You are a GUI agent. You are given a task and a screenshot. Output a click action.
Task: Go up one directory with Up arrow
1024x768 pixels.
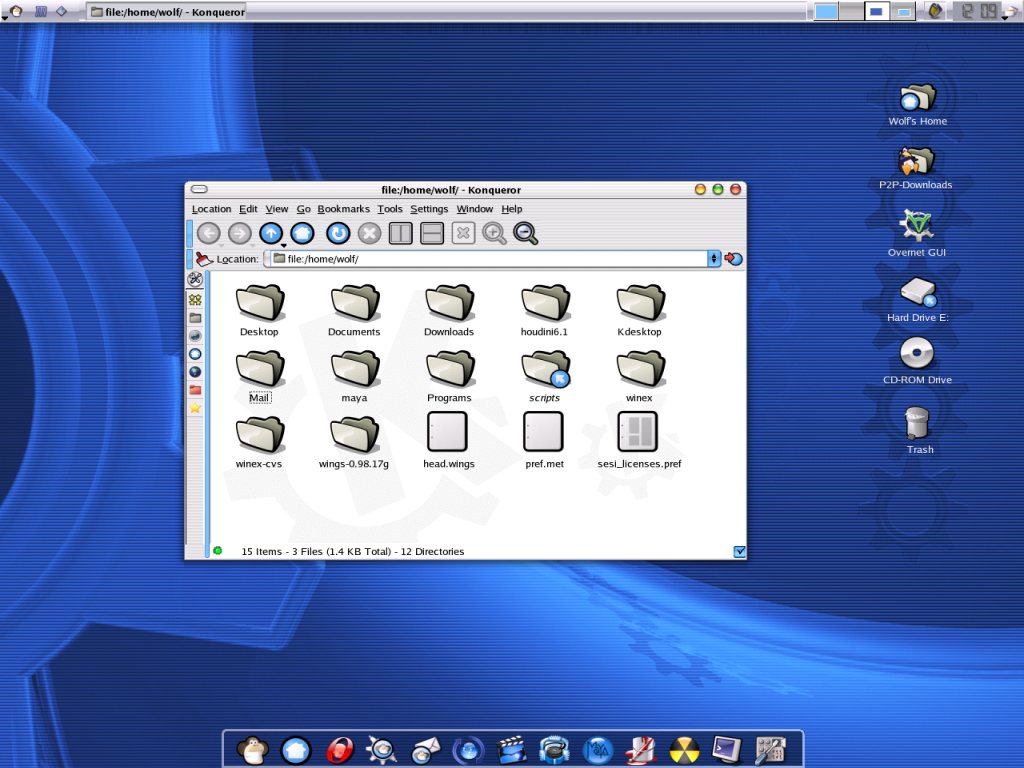(271, 233)
